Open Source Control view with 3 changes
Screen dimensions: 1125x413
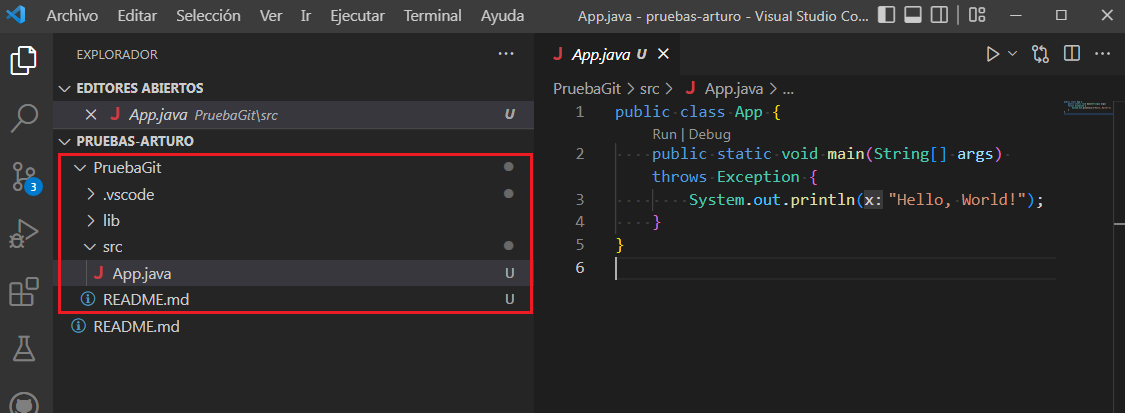26,177
